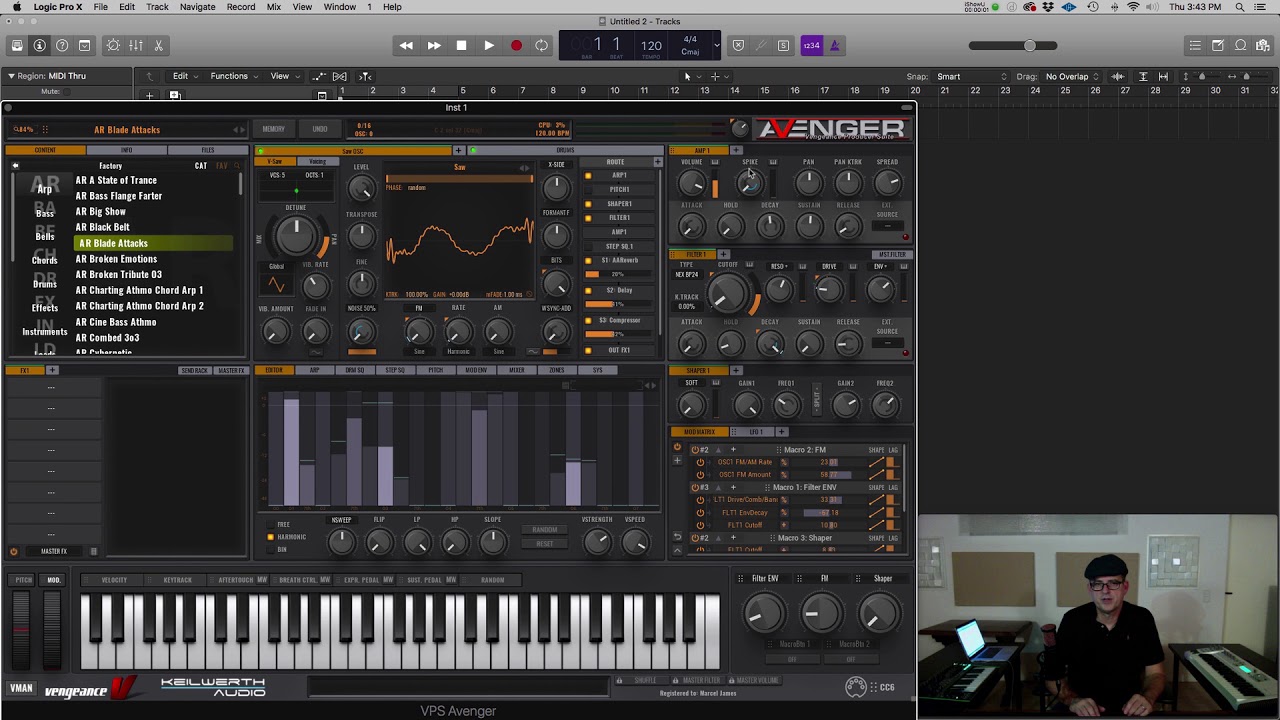This screenshot has height=720, width=1280.
Task: Open the Mix menu in menu bar
Action: 273,7
